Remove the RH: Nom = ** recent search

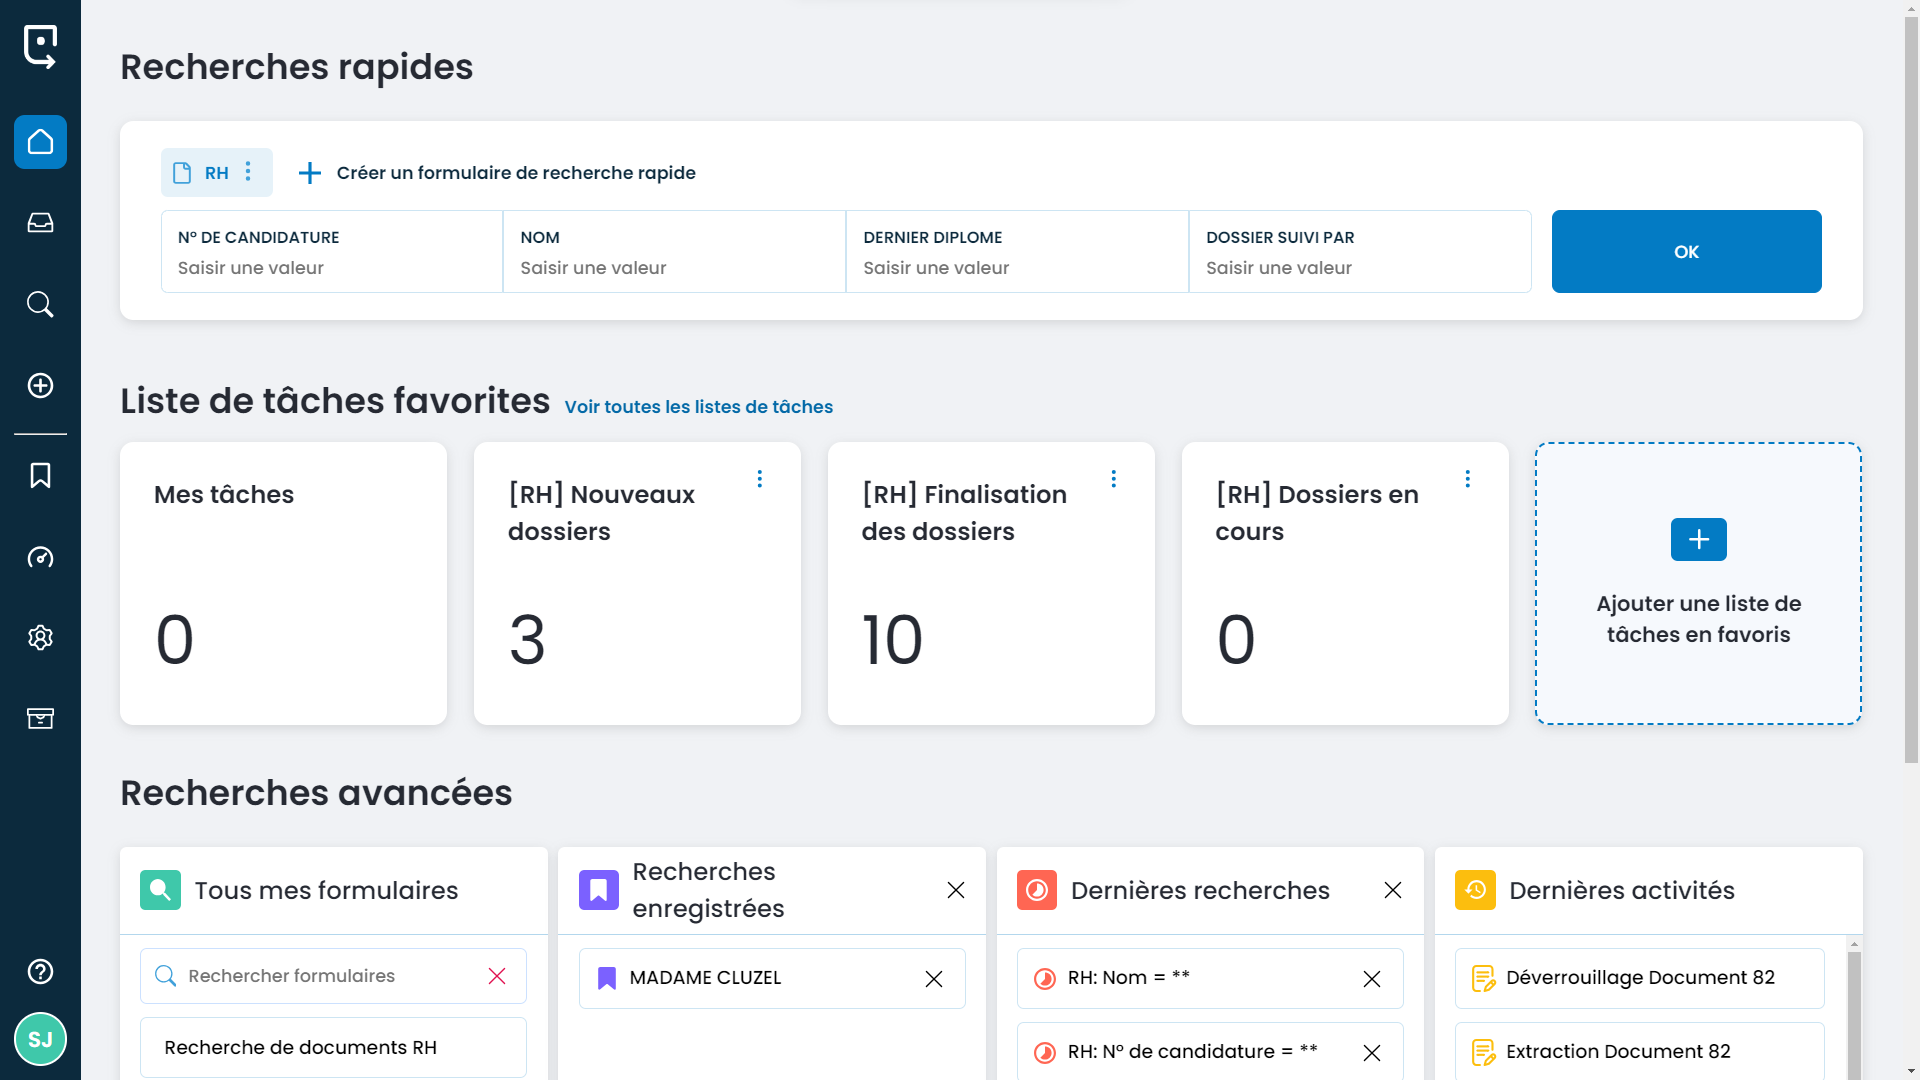1372,979
